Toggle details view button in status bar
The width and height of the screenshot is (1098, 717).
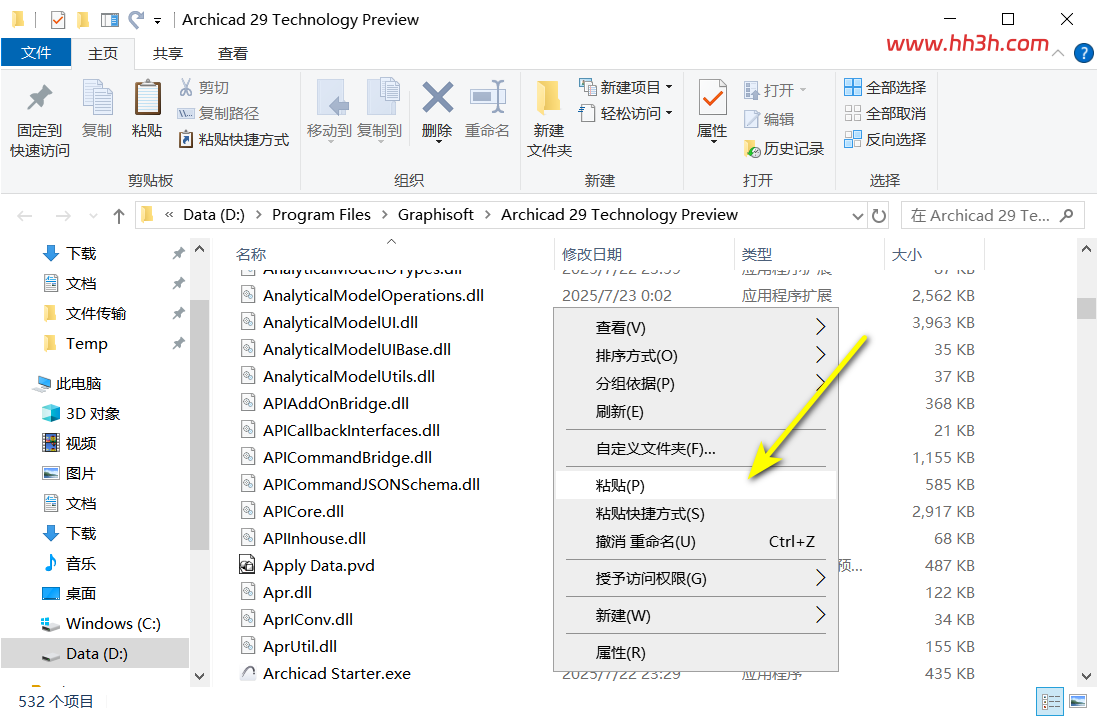click(1050, 701)
